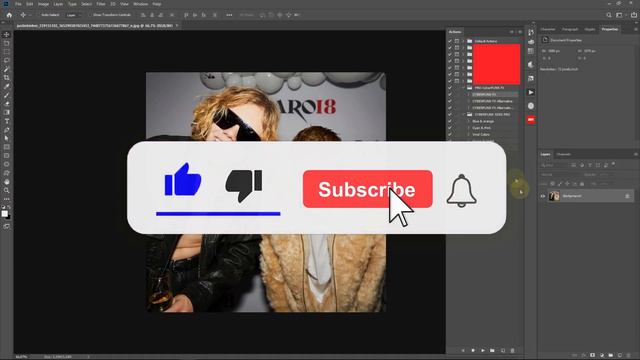Create new group folder in Layers panel
The height and width of the screenshot is (360, 640).
611,355
